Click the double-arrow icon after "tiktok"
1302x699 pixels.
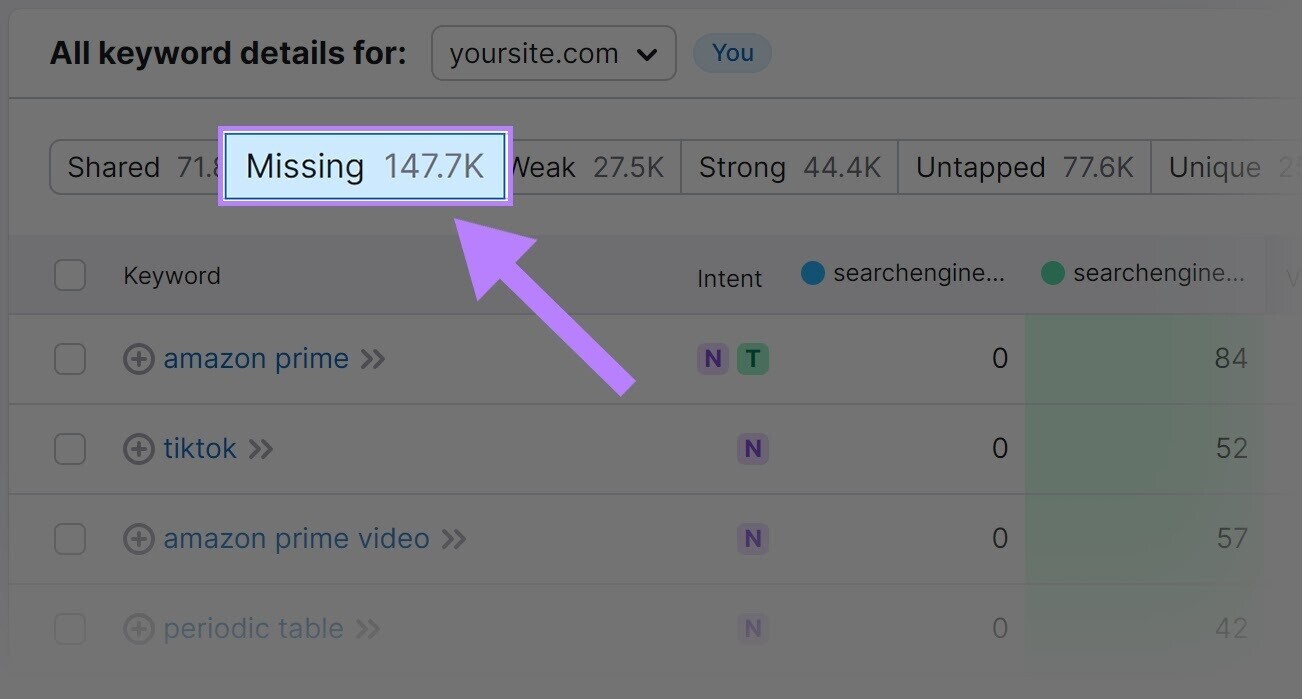pyautogui.click(x=261, y=448)
